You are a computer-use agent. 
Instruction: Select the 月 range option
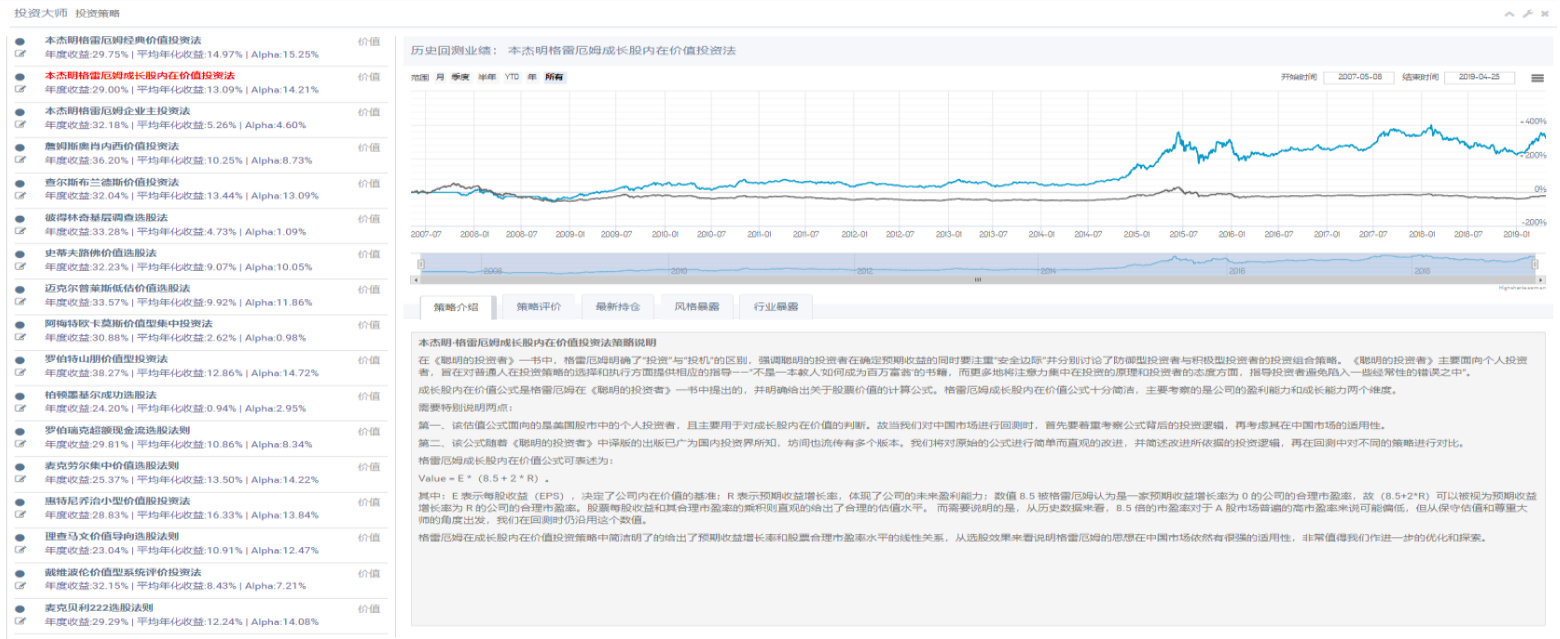440,77
